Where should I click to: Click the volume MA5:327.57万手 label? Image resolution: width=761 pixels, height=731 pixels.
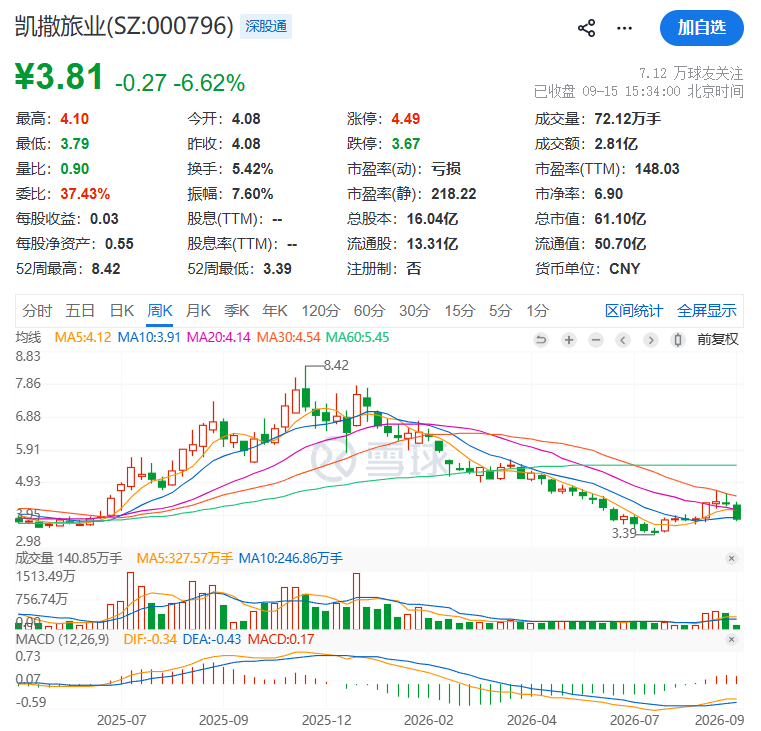[x=184, y=558]
